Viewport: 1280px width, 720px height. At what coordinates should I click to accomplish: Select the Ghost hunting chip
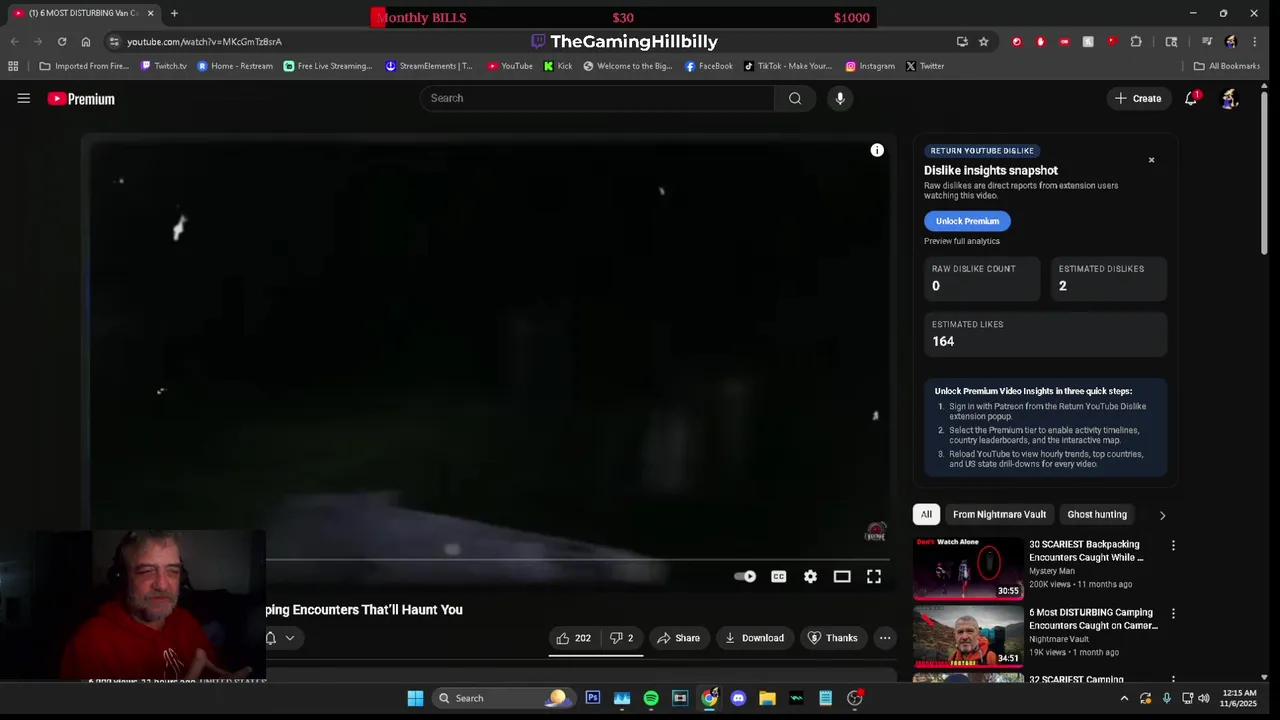(x=1097, y=514)
